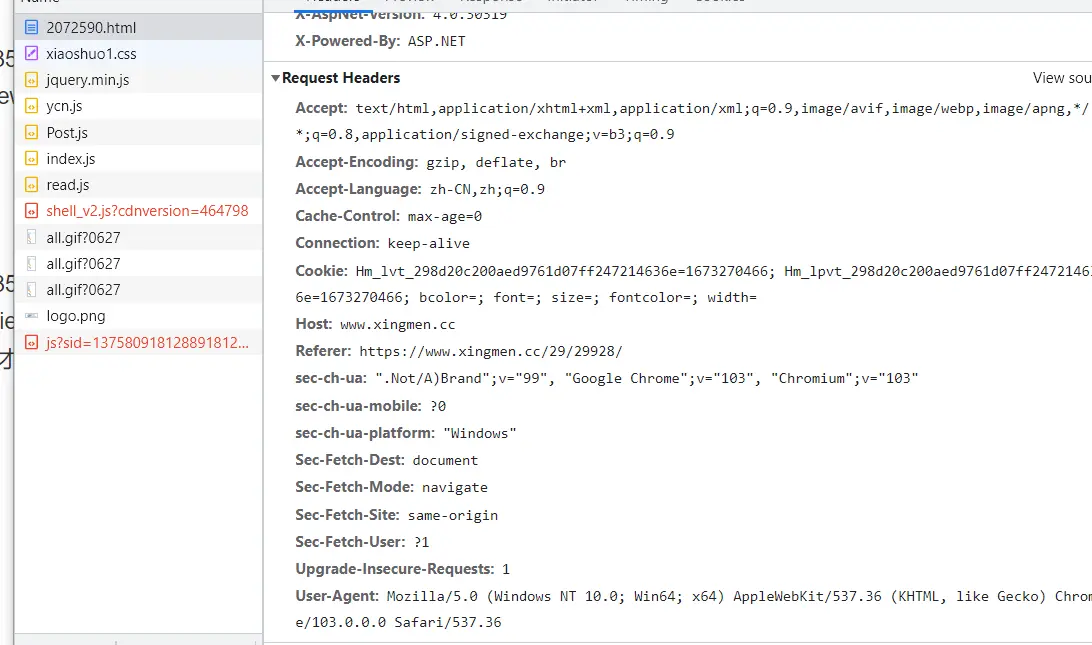
Task: Click the Referer URL value
Action: [x=490, y=351]
